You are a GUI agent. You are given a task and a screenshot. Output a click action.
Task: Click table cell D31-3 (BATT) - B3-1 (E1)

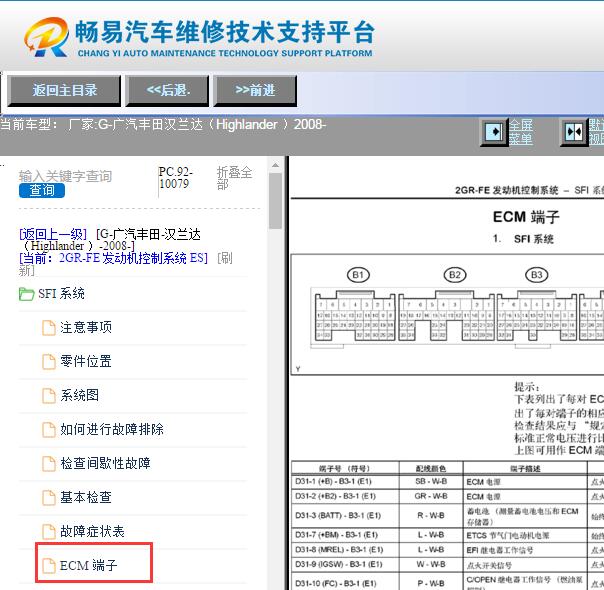point(346,515)
